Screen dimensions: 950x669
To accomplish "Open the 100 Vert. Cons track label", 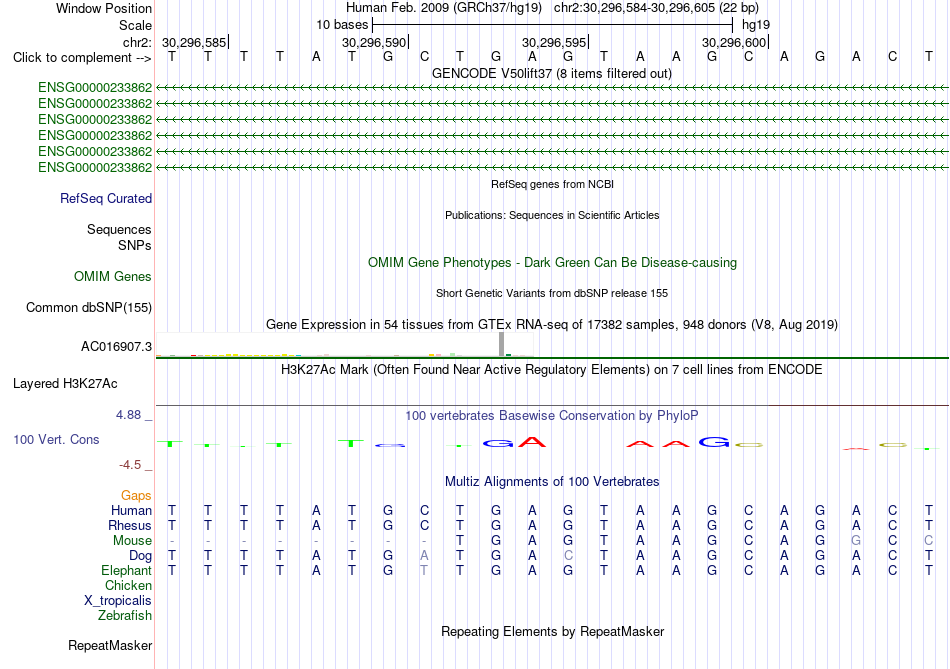I will point(56,439).
